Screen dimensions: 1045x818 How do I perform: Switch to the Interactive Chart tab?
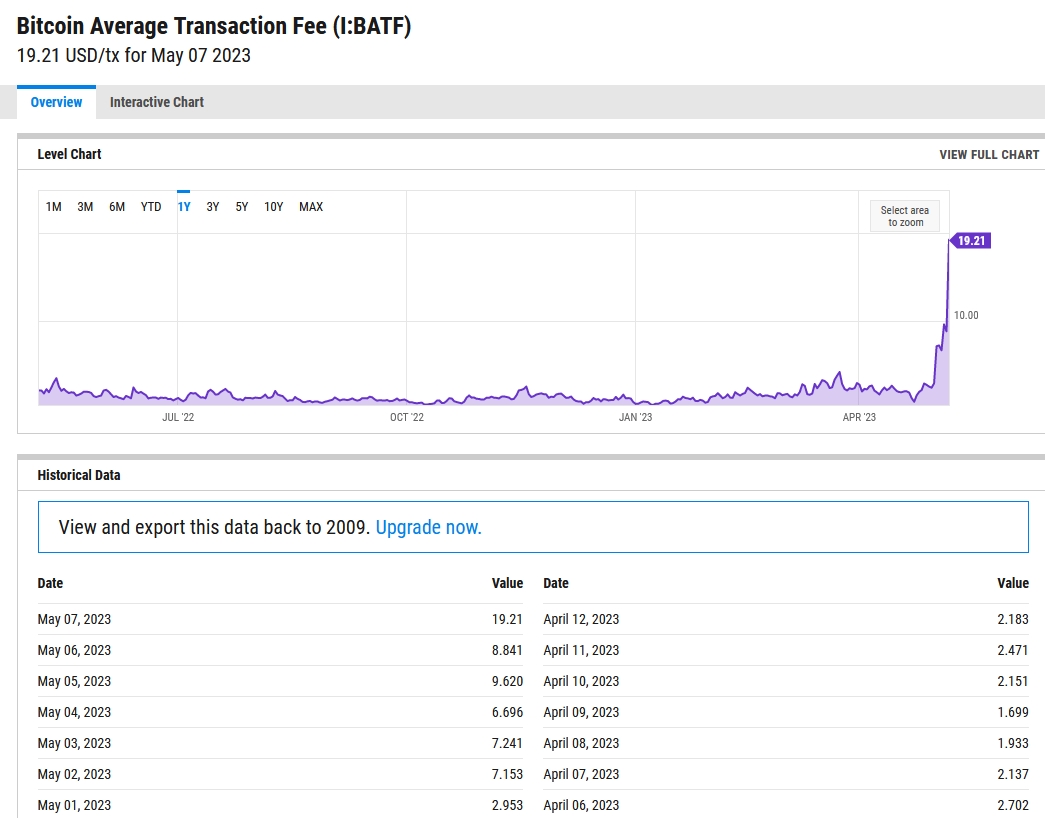(x=156, y=102)
